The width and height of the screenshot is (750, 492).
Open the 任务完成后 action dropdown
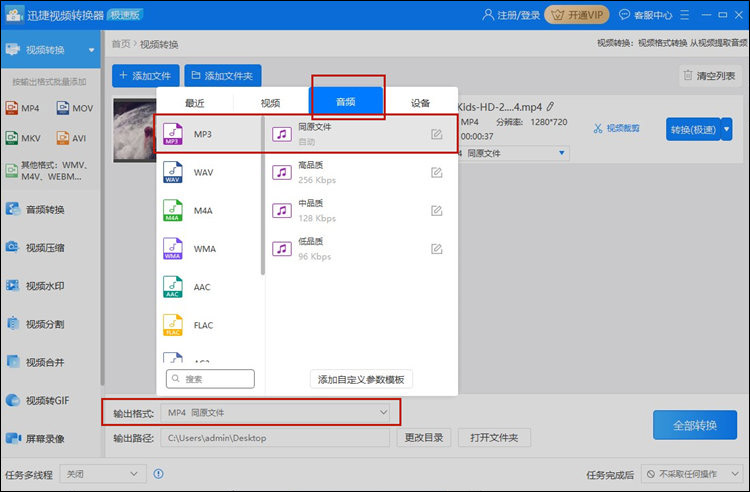coord(692,474)
